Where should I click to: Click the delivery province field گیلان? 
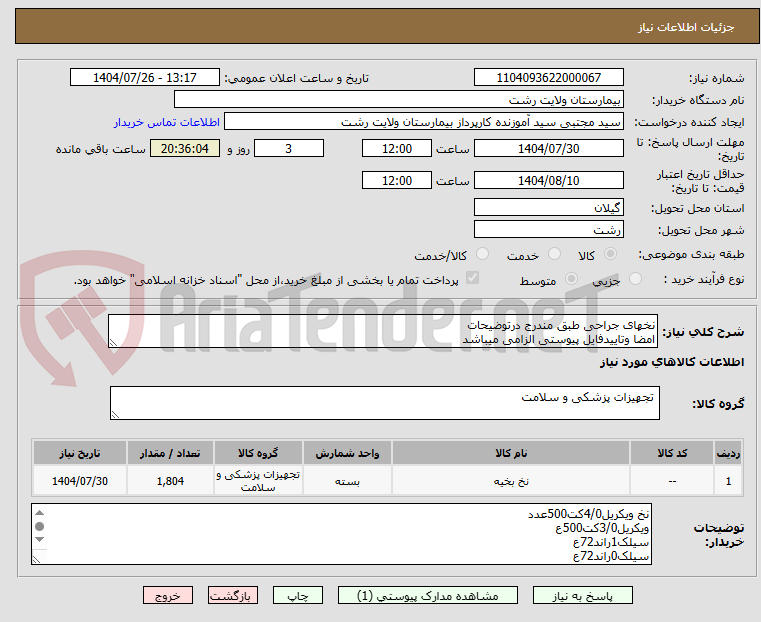548,208
